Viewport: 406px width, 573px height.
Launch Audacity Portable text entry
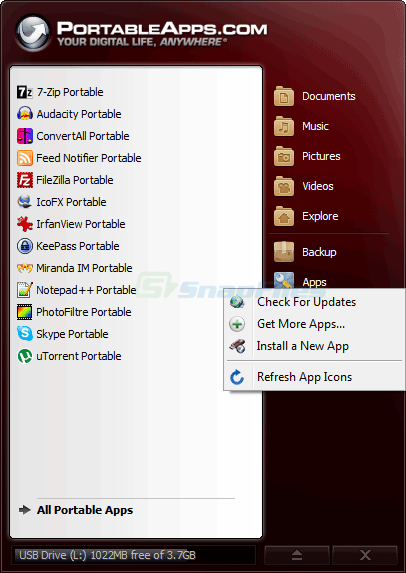tap(79, 114)
